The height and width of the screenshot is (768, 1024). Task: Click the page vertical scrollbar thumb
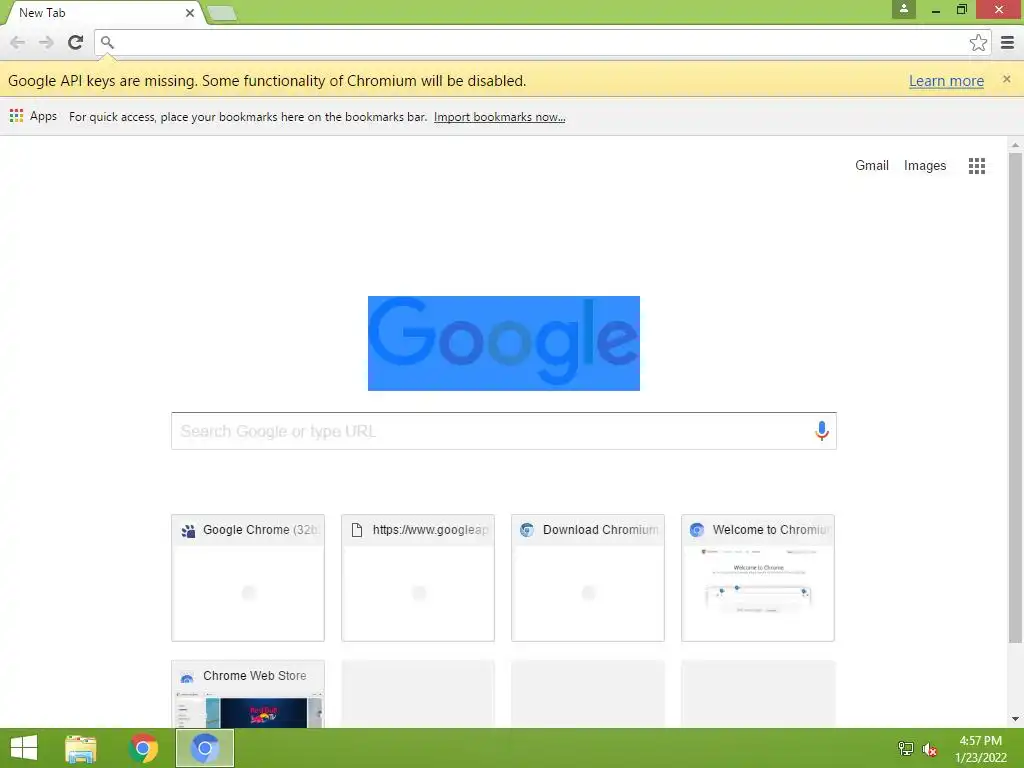[x=1015, y=397]
